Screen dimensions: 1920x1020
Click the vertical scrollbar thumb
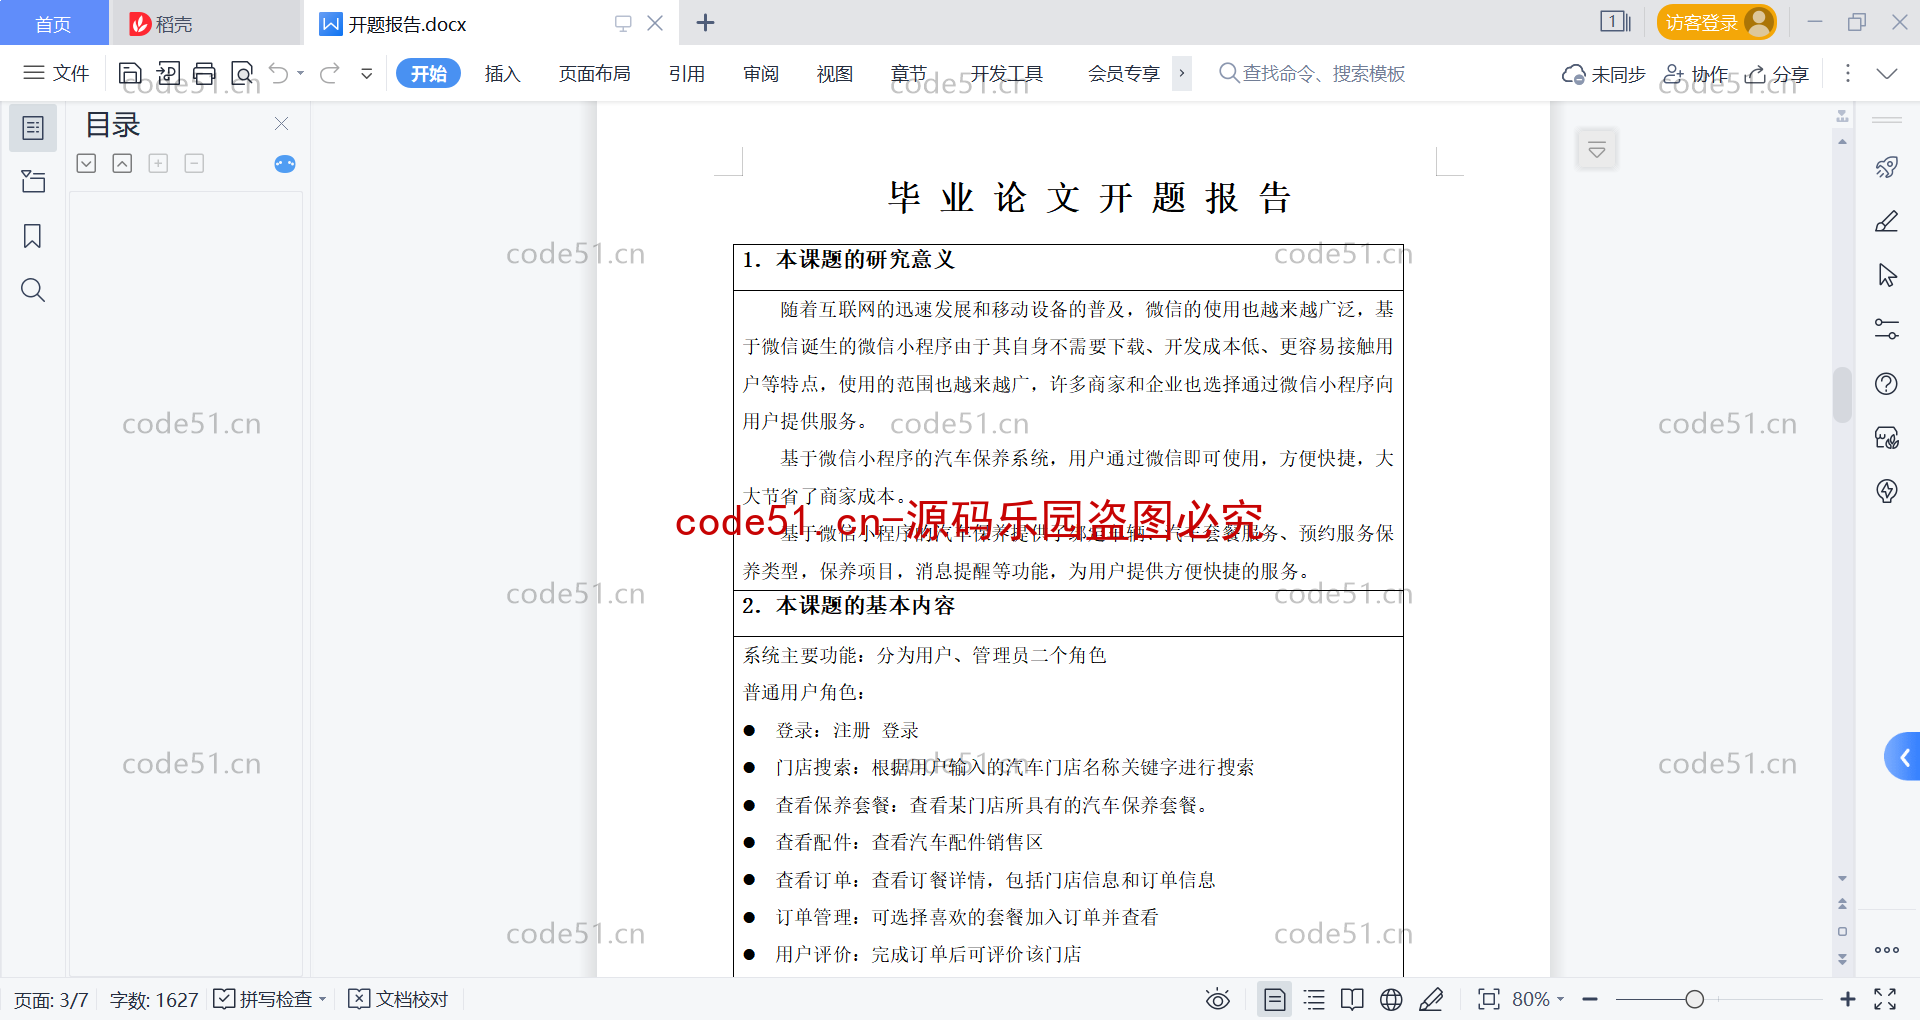point(1842,395)
